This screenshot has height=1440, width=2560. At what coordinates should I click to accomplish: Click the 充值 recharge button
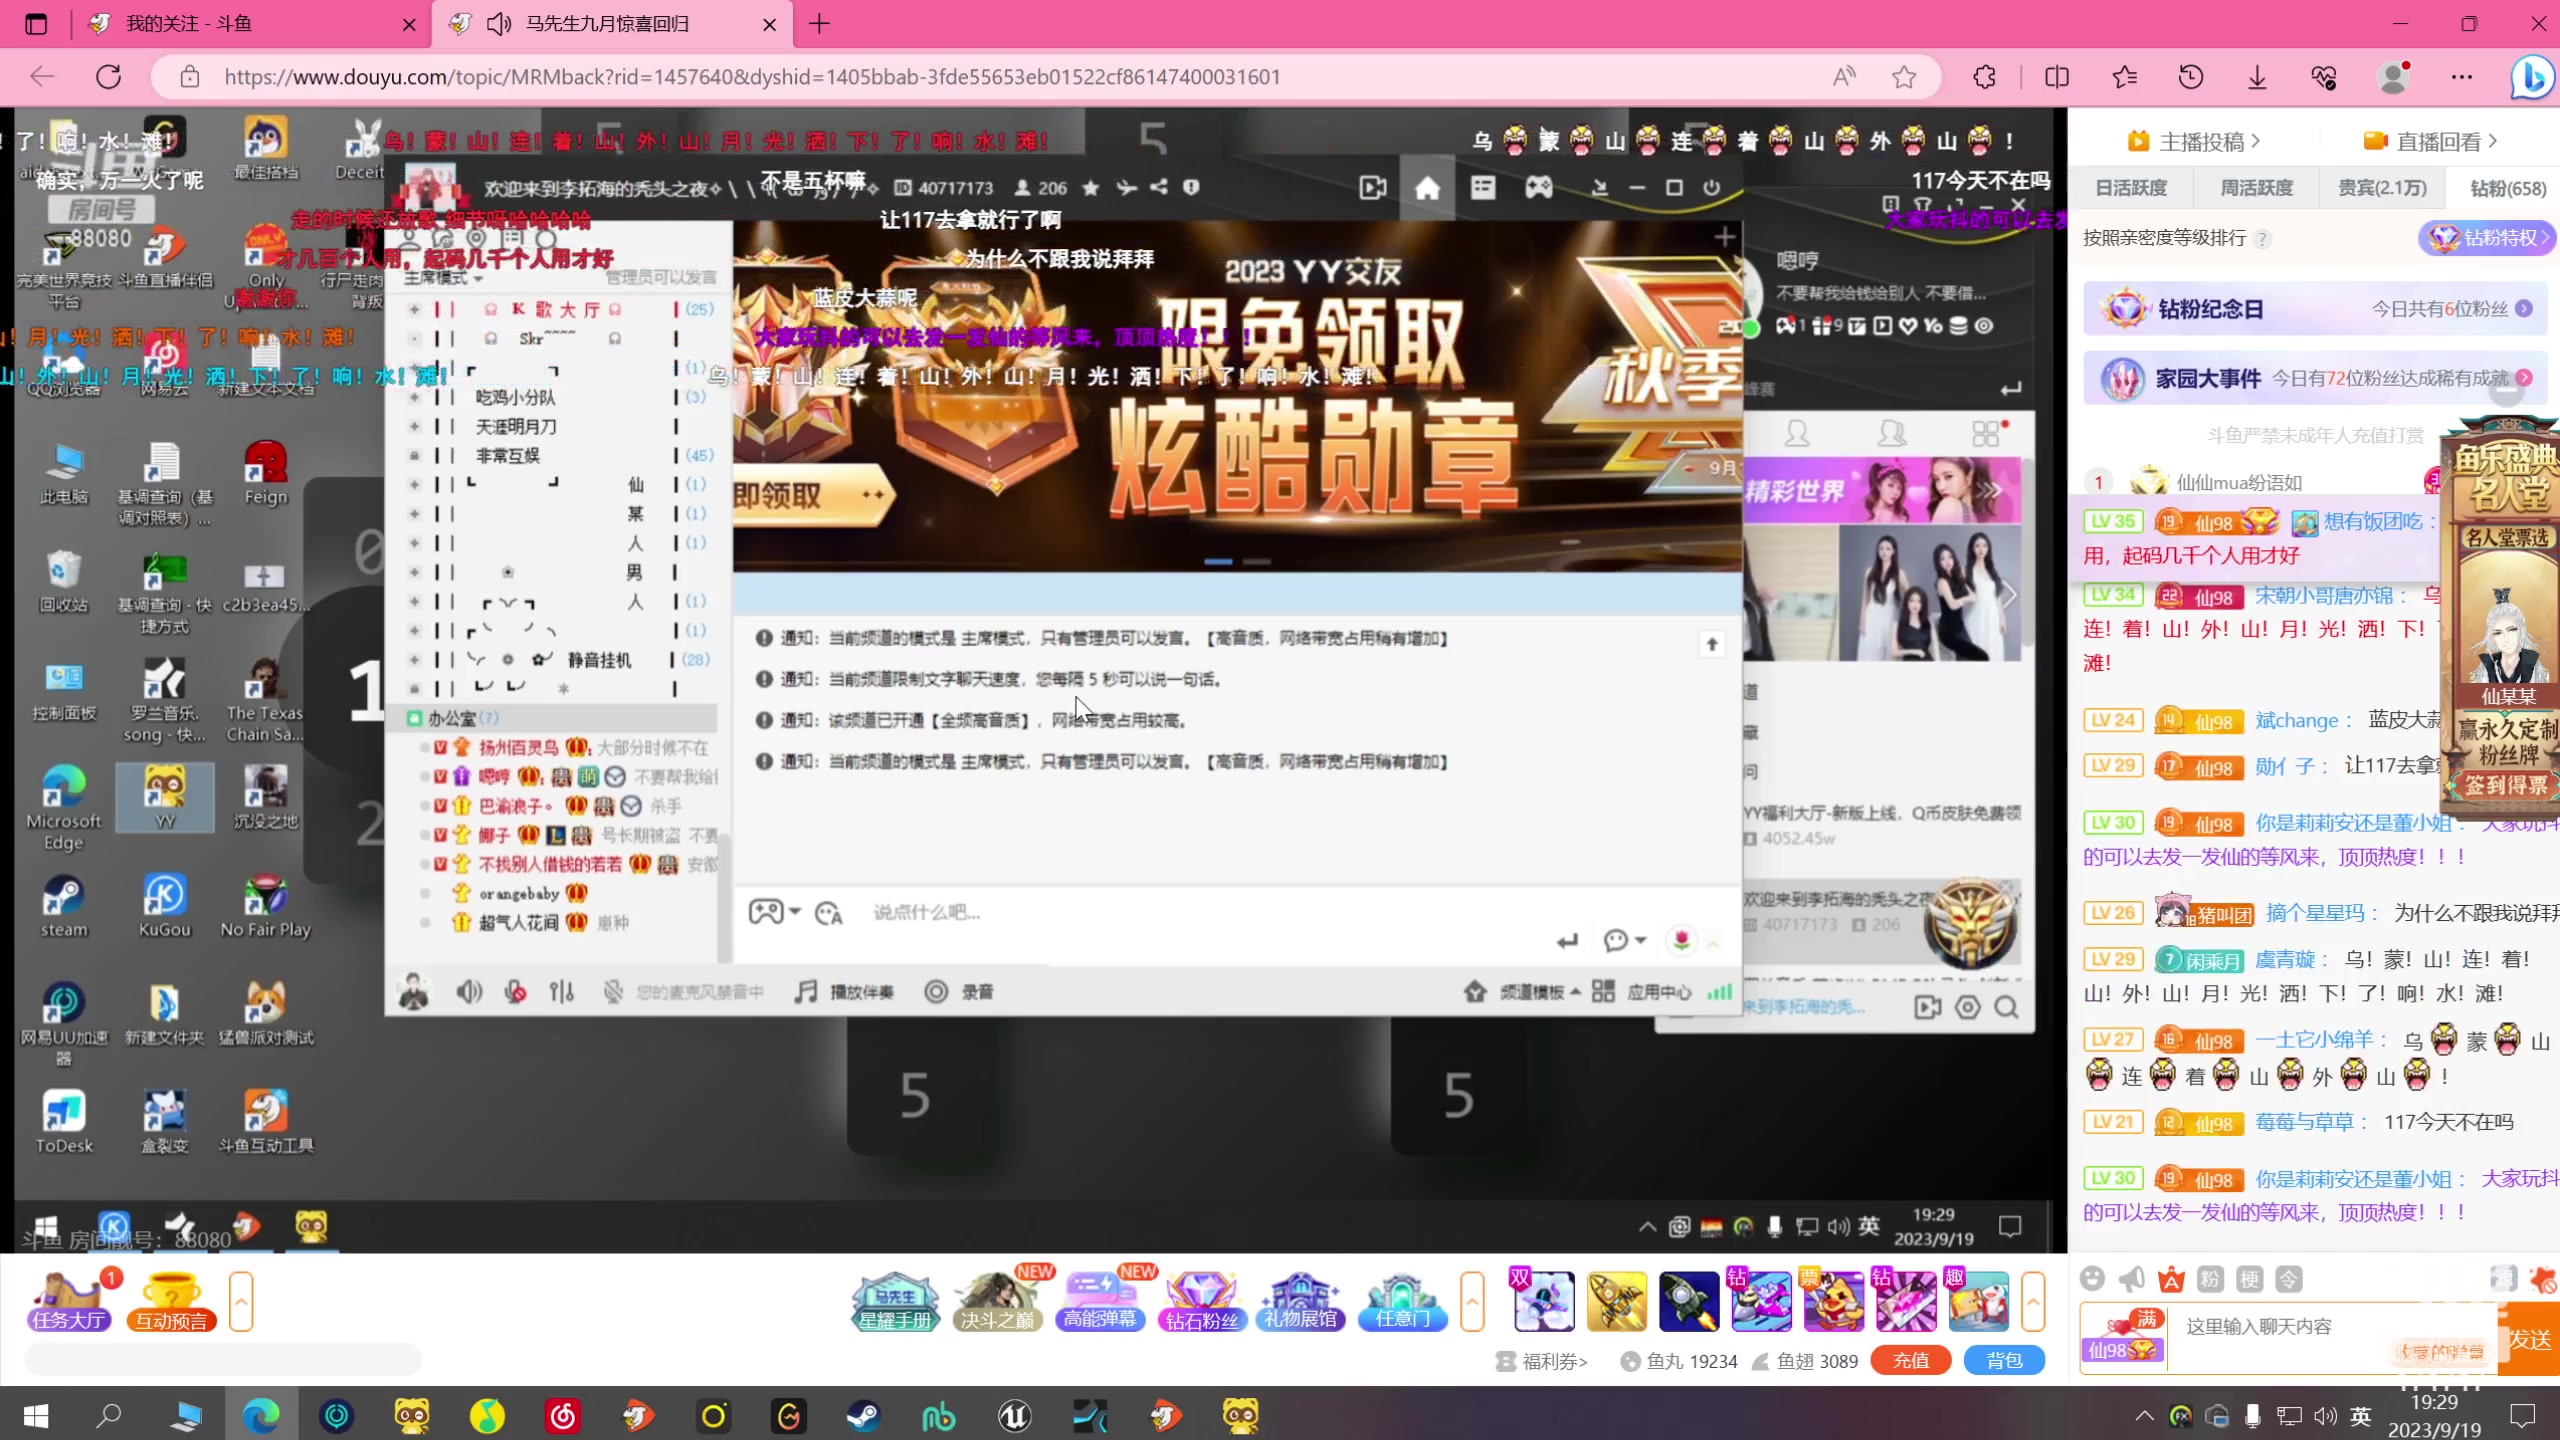[1910, 1360]
